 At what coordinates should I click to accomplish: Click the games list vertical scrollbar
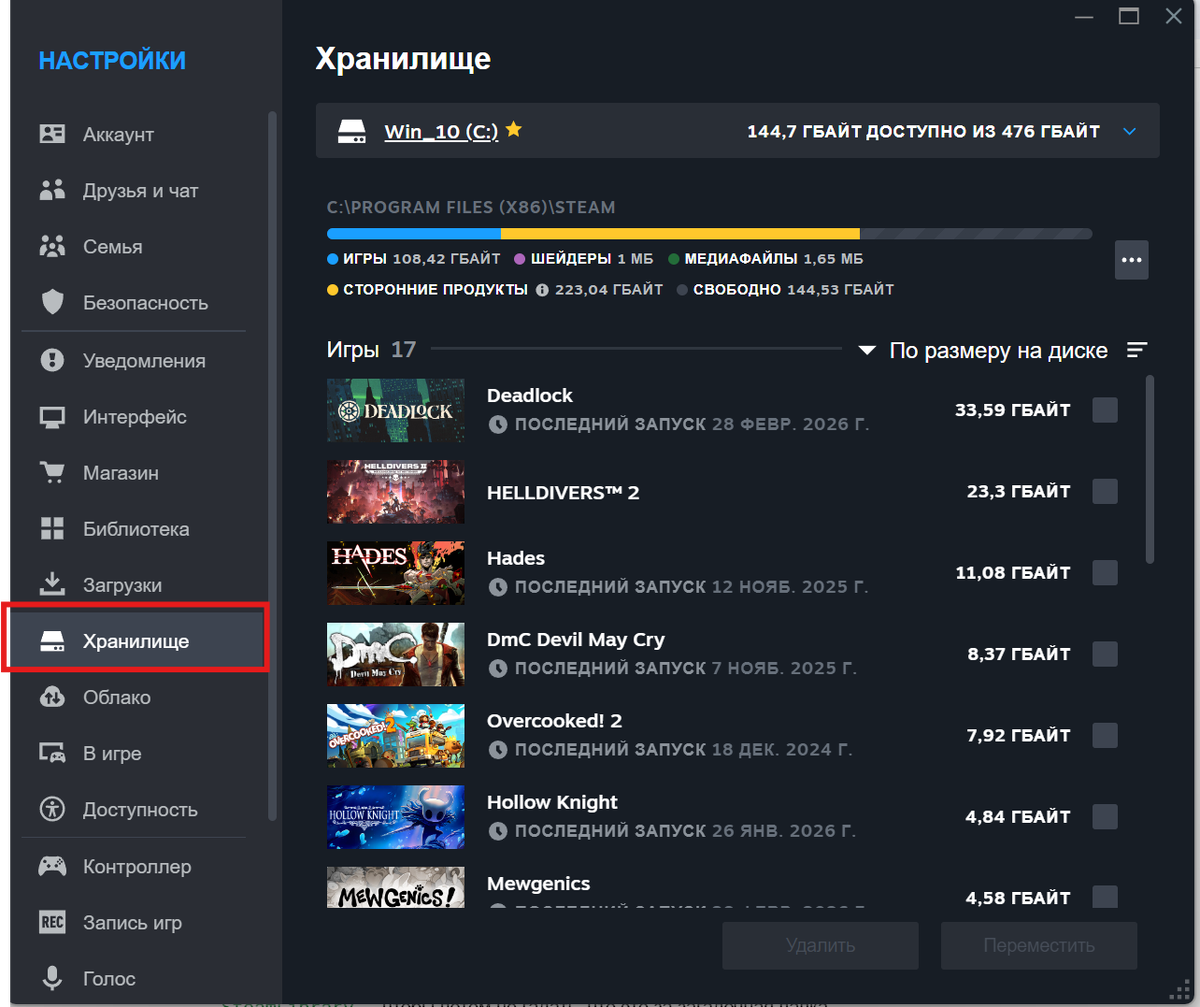pos(1150,470)
